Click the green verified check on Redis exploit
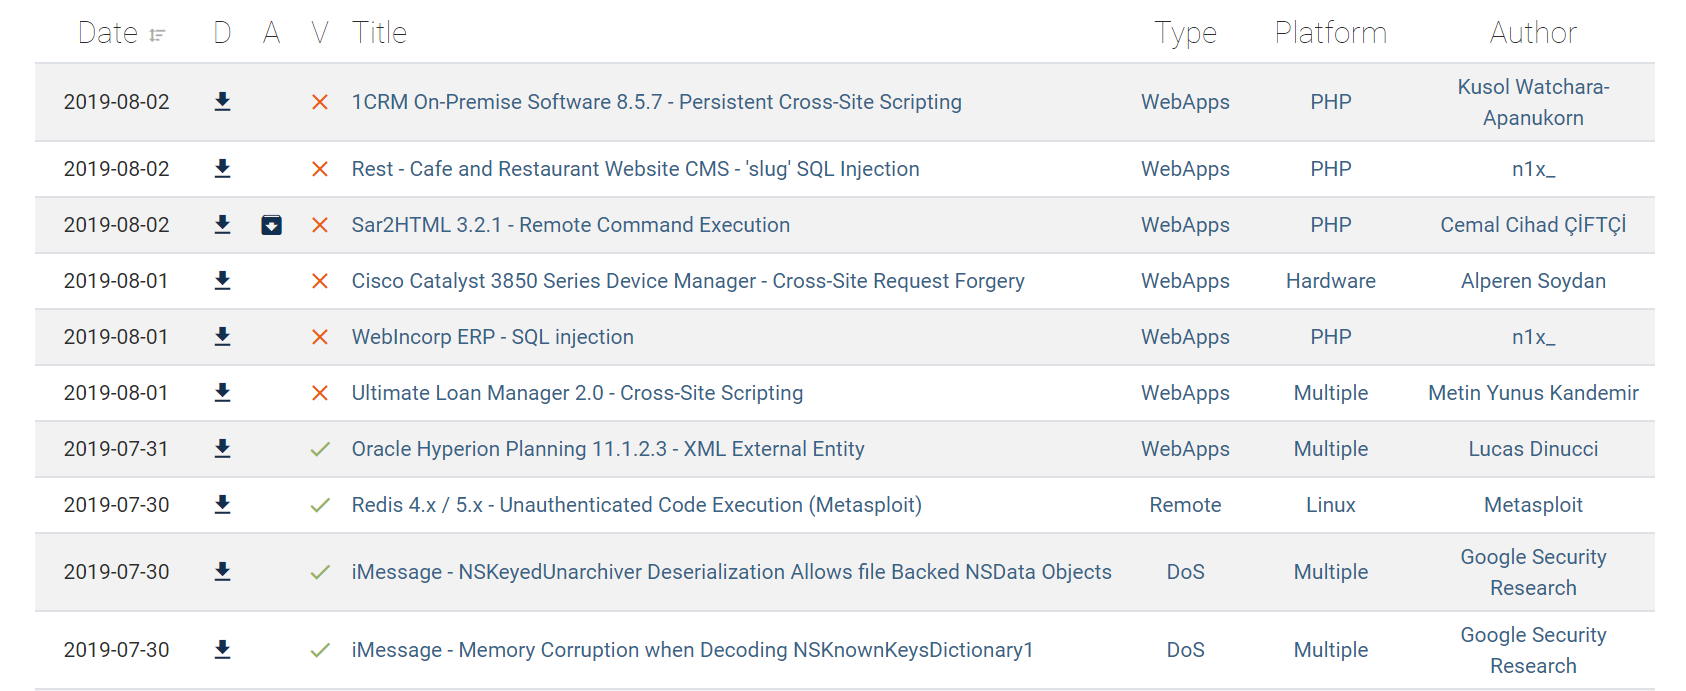The image size is (1686, 691). point(319,505)
